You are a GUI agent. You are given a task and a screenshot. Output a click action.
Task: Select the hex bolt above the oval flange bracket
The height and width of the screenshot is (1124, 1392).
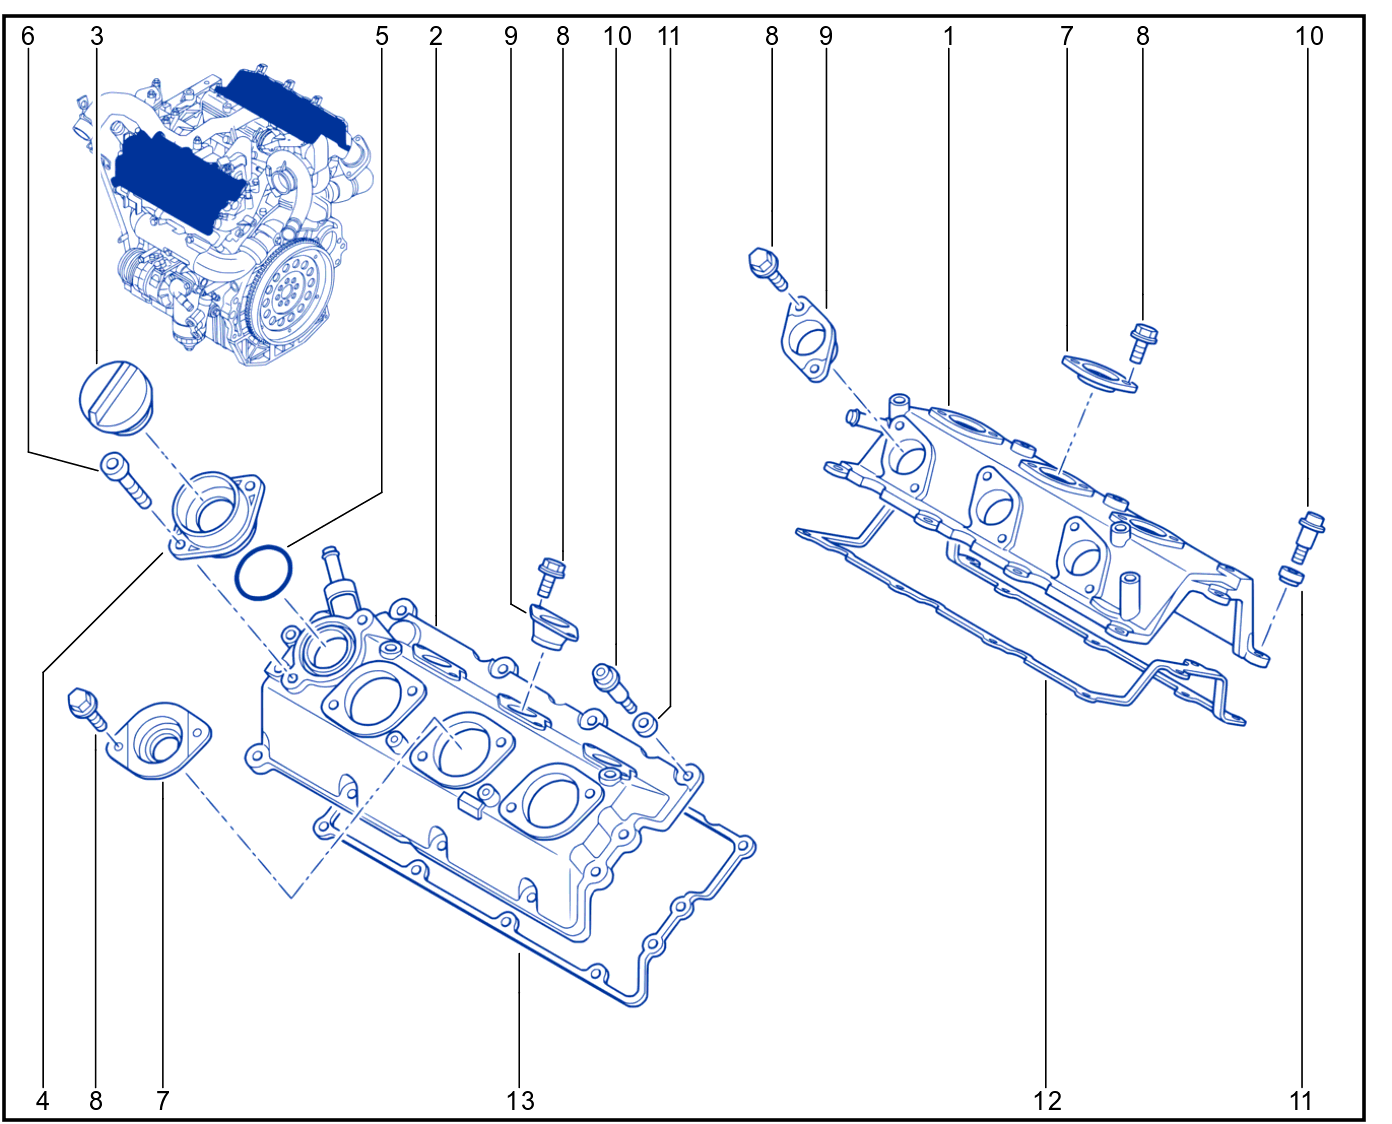coord(768,269)
